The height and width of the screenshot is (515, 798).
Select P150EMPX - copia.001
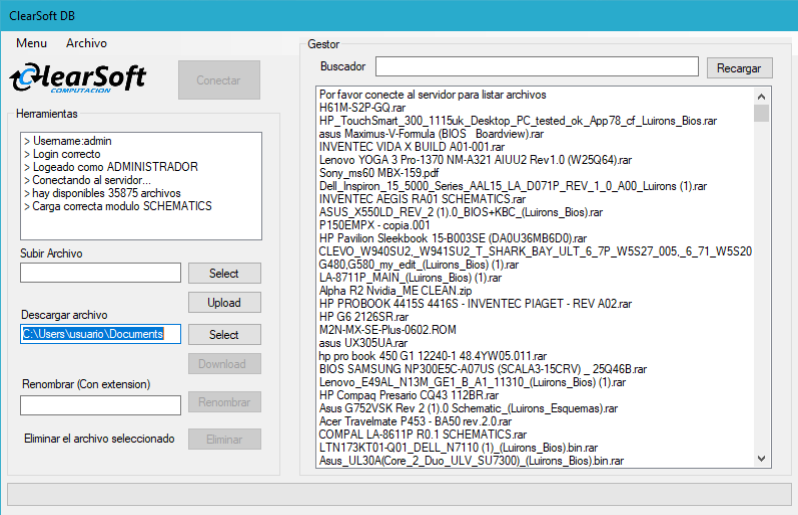375,225
